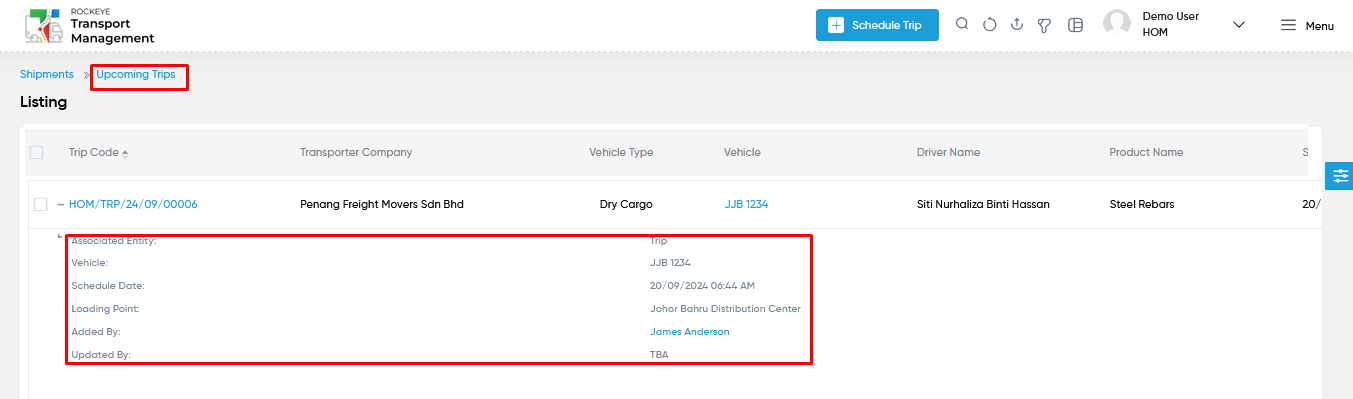Screen dimensions: 1353x399
Task: Go to Shipments breadcrumb
Action: [47, 75]
